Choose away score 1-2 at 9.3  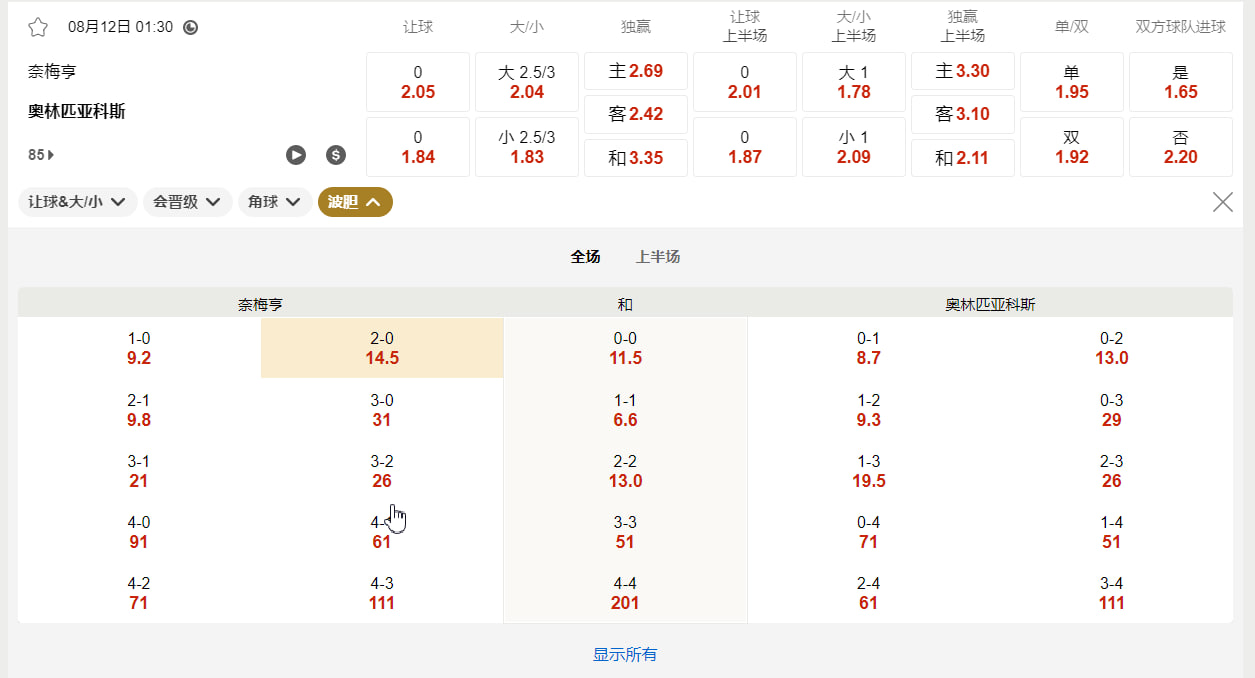(869, 410)
